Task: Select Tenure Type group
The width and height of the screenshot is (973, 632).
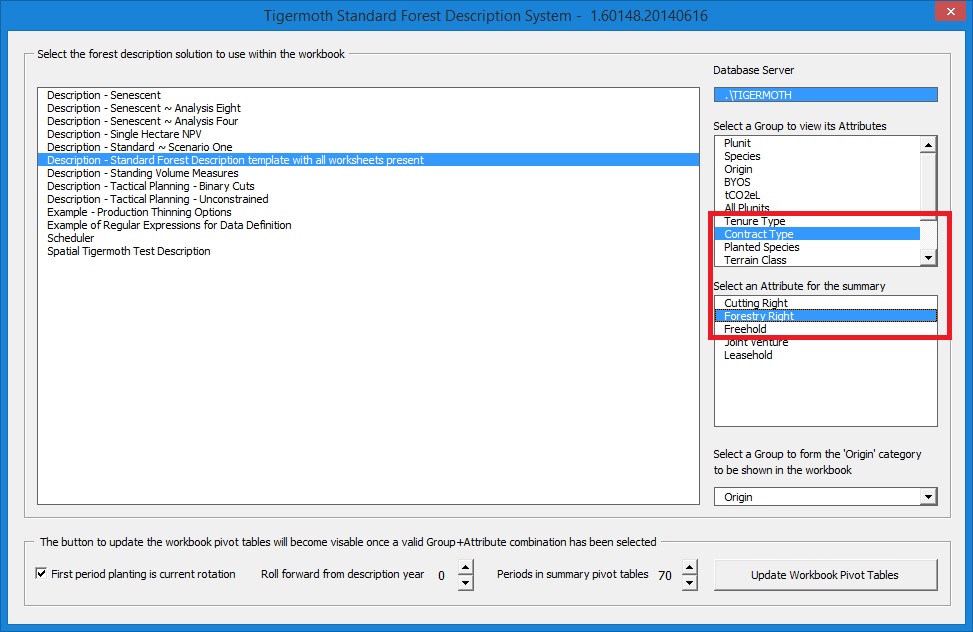Action: [x=817, y=222]
